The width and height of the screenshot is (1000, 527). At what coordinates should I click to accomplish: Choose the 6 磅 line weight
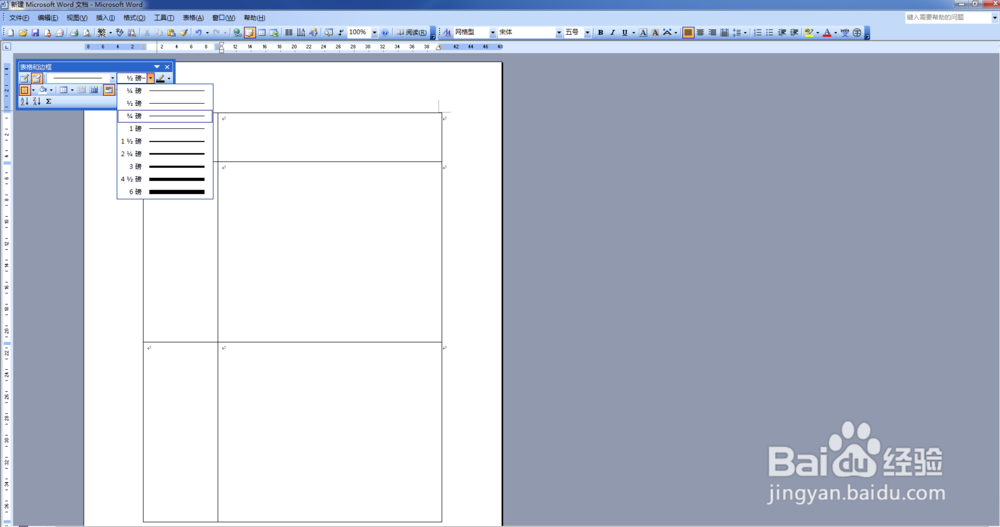[165, 192]
